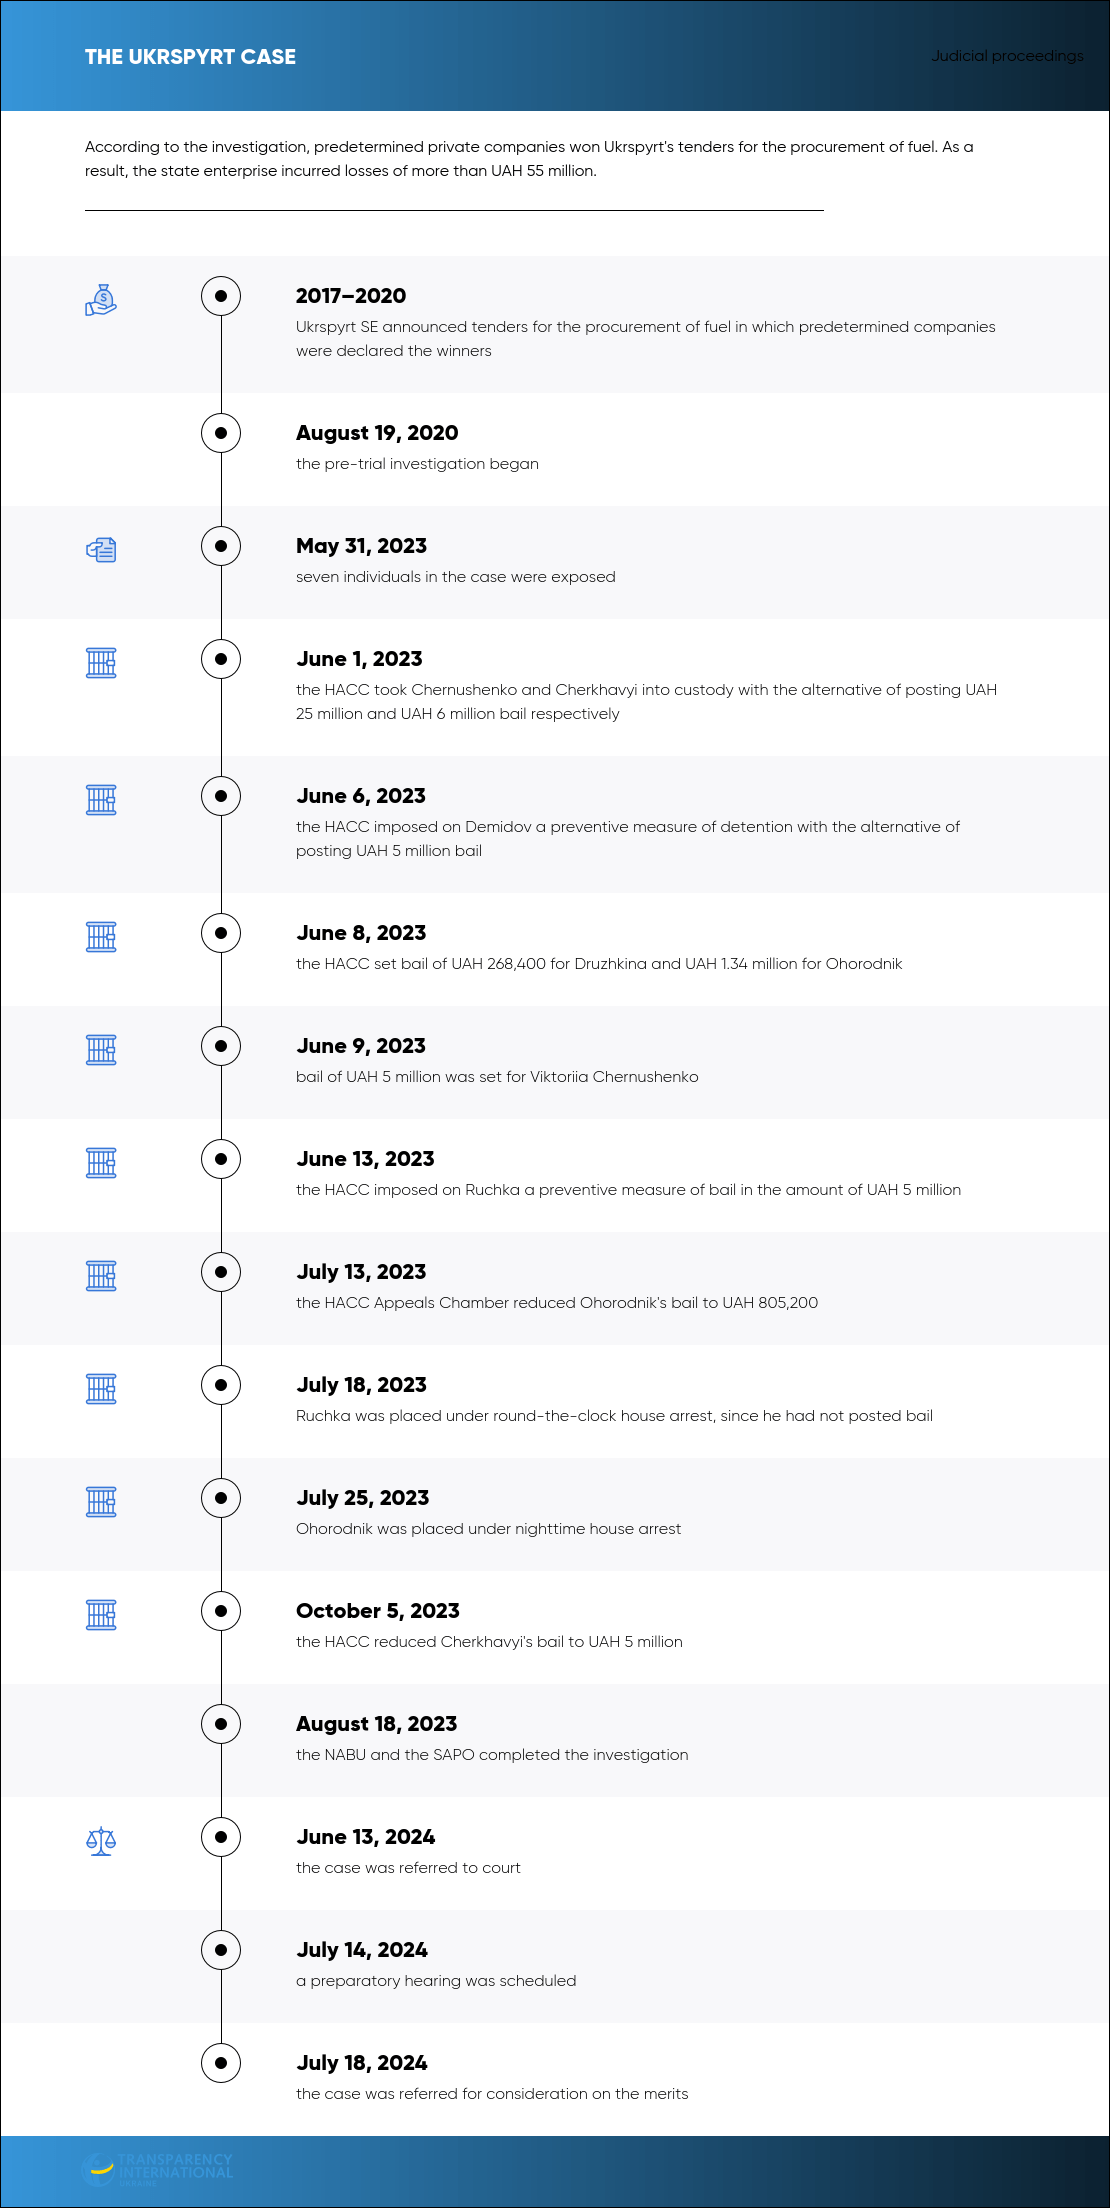Image resolution: width=1110 pixels, height=2208 pixels.
Task: Select the June 6, 2023 timeline dot
Action: [x=221, y=796]
